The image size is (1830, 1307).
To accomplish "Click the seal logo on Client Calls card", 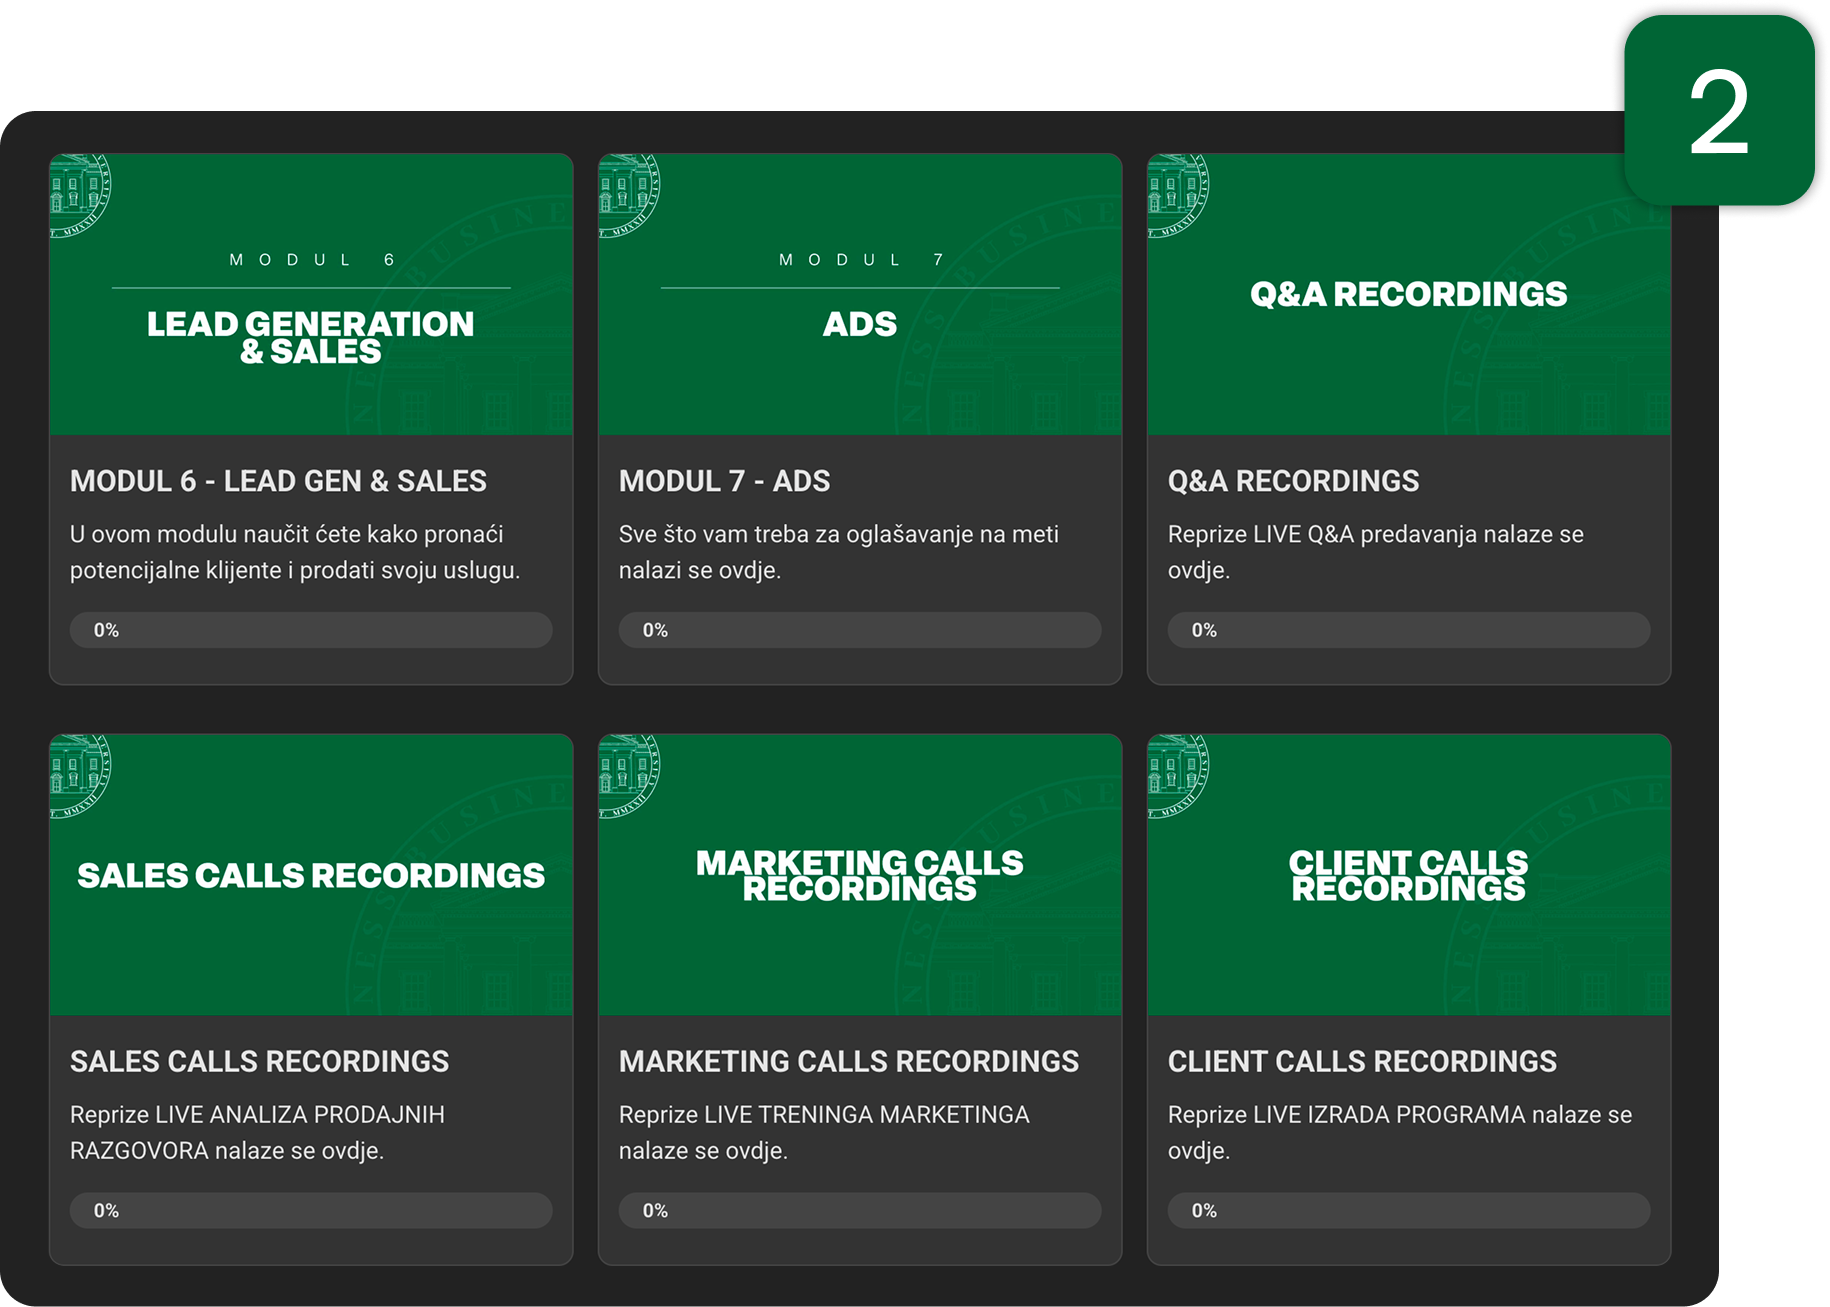I will click(1177, 775).
